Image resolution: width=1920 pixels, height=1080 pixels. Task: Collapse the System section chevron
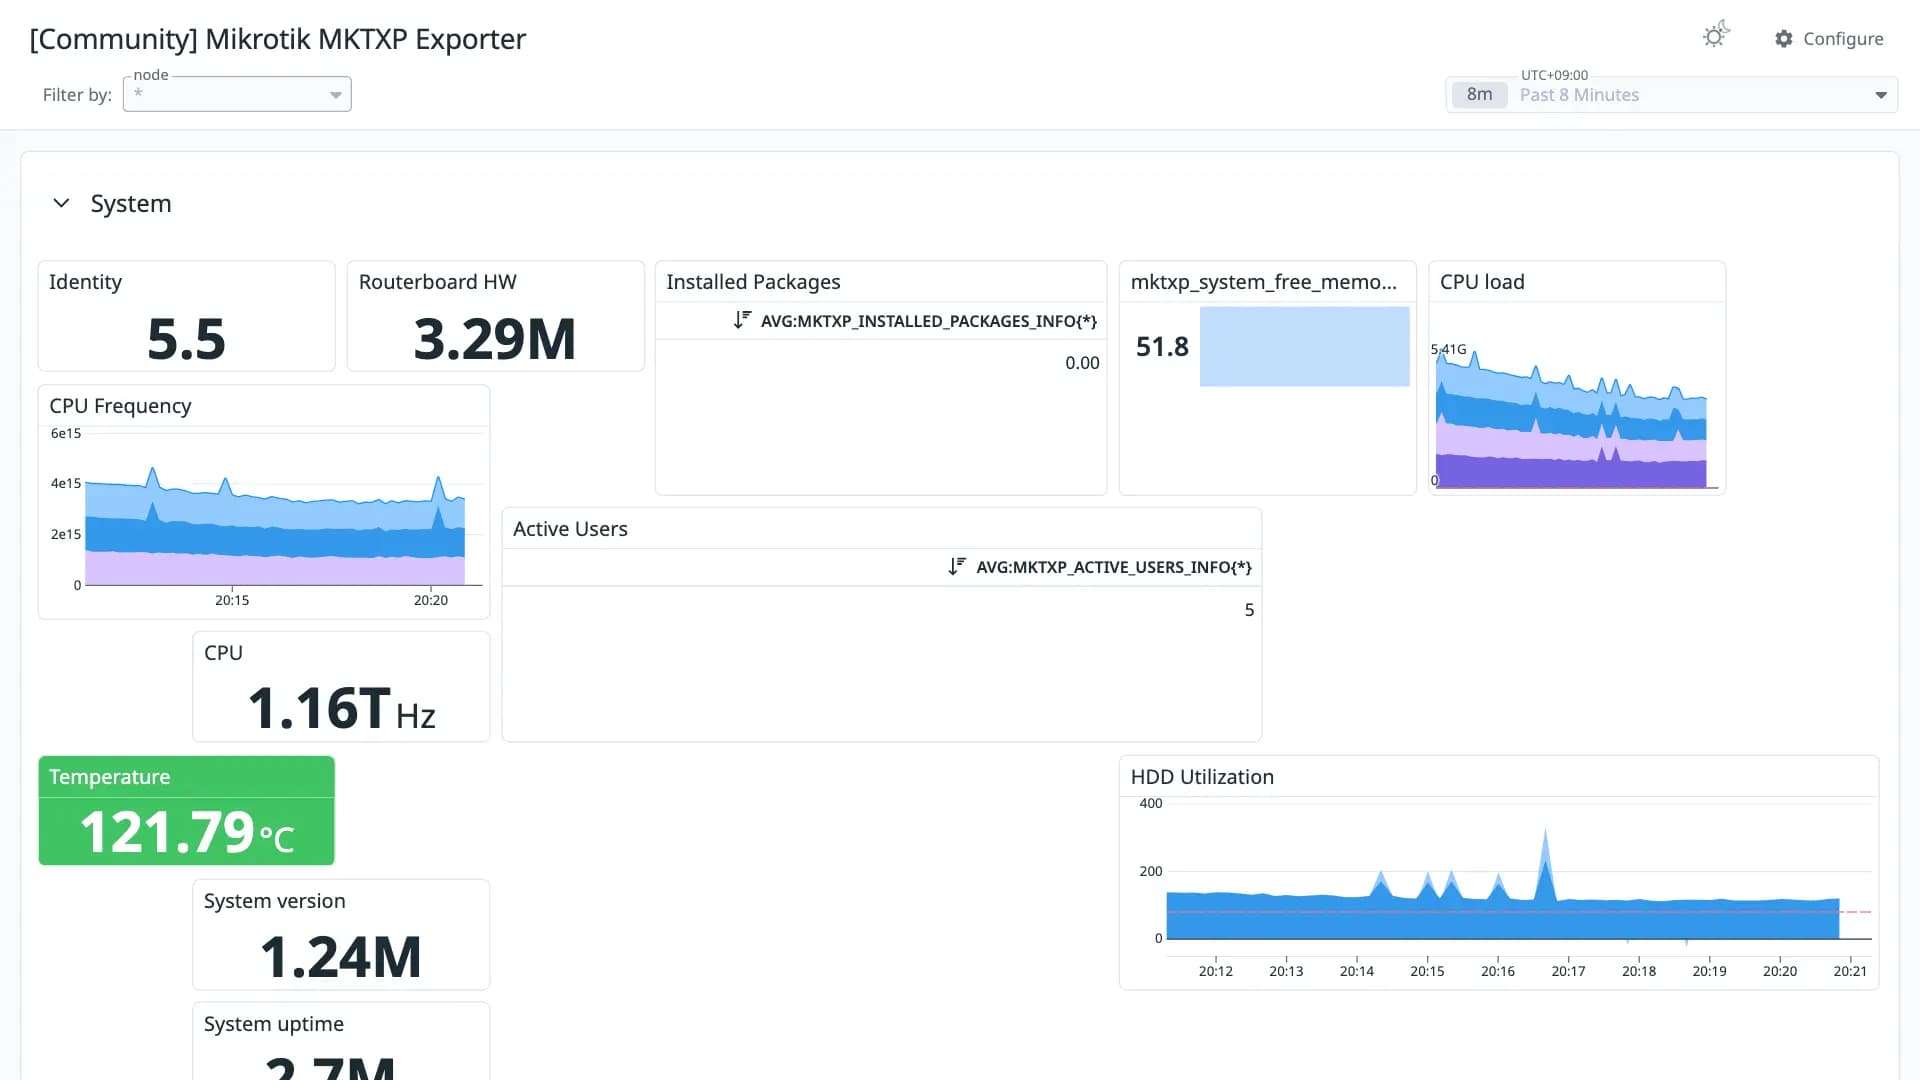tap(61, 203)
